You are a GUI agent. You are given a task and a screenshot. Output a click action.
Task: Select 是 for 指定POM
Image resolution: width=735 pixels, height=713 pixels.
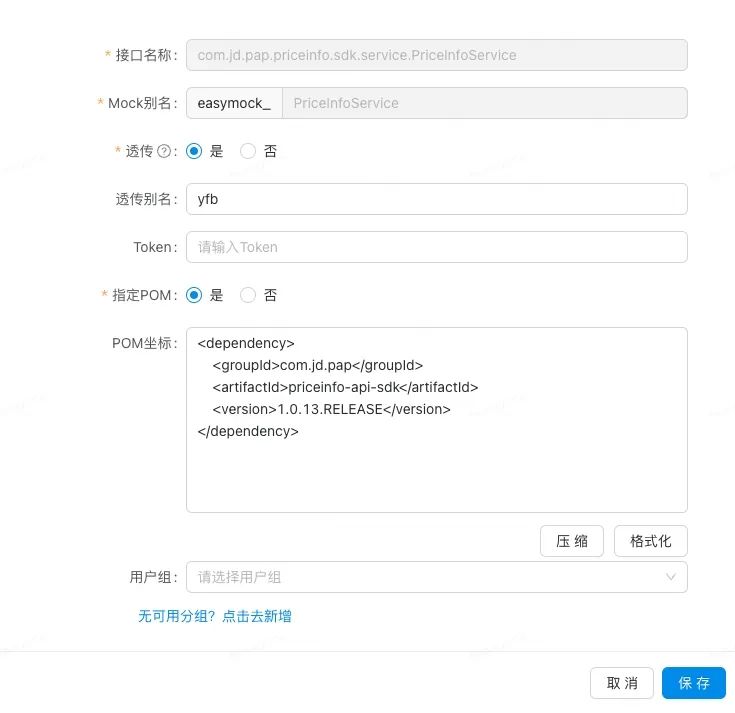(194, 295)
